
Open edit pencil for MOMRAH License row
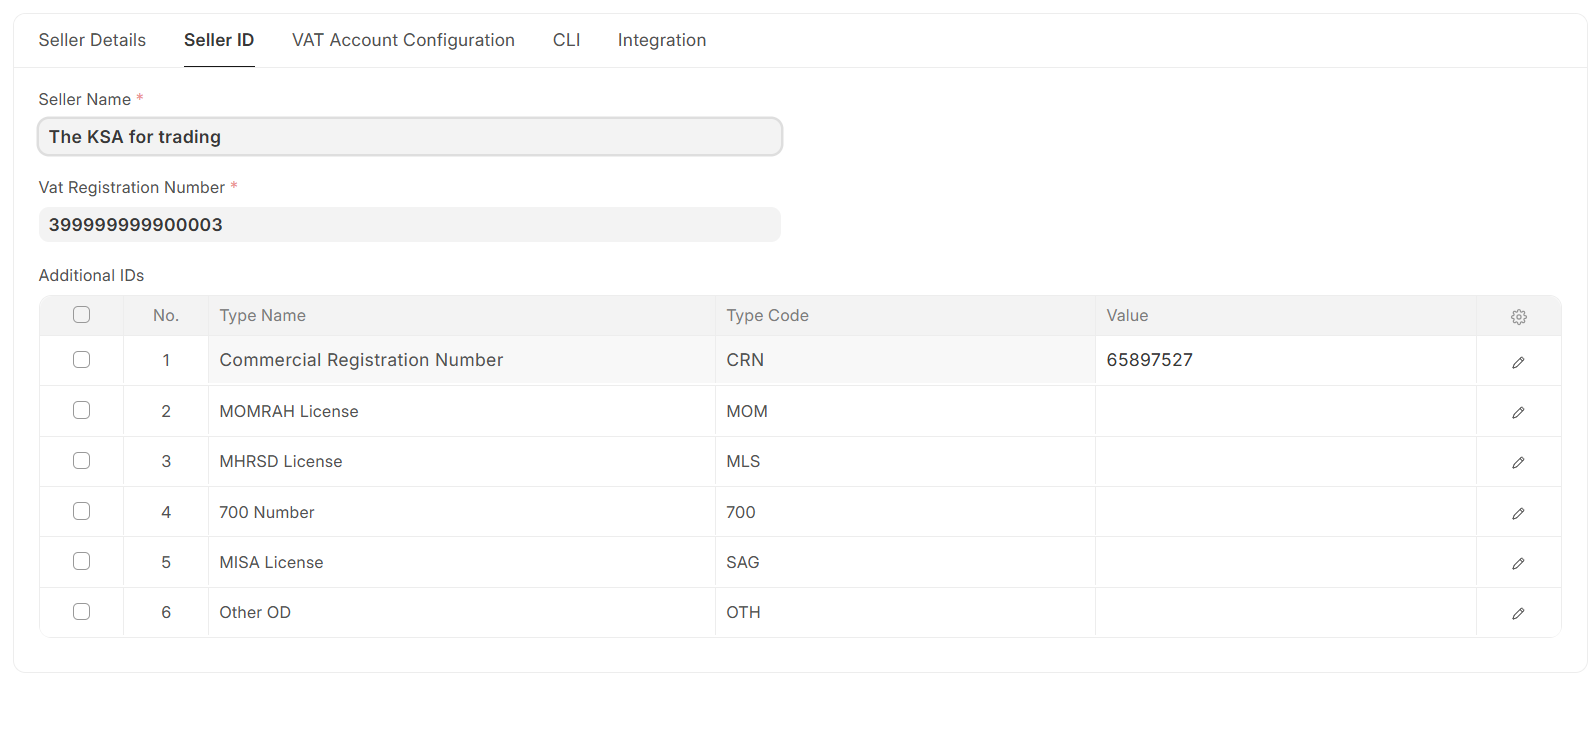[1518, 412]
